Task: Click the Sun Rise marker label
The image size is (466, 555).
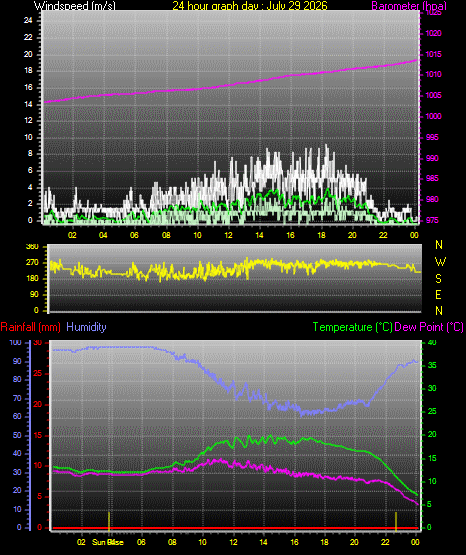Action: click(108, 542)
